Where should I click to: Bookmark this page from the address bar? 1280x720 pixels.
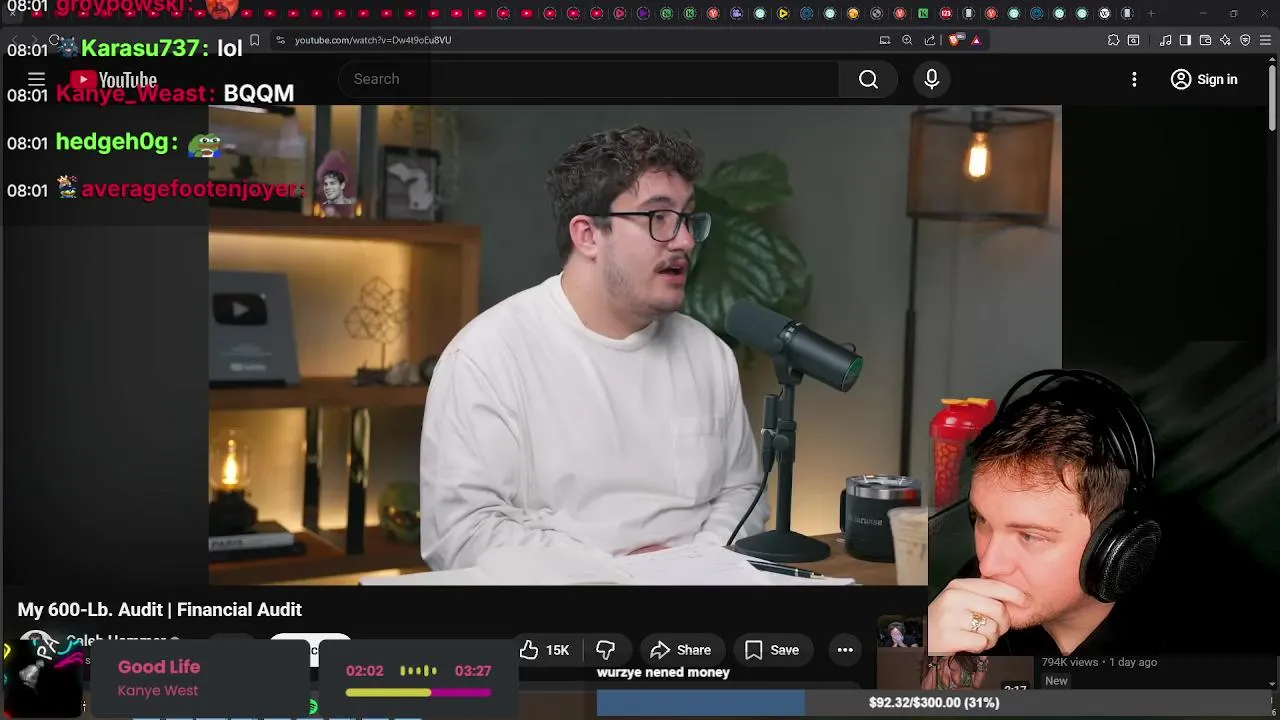(255, 40)
